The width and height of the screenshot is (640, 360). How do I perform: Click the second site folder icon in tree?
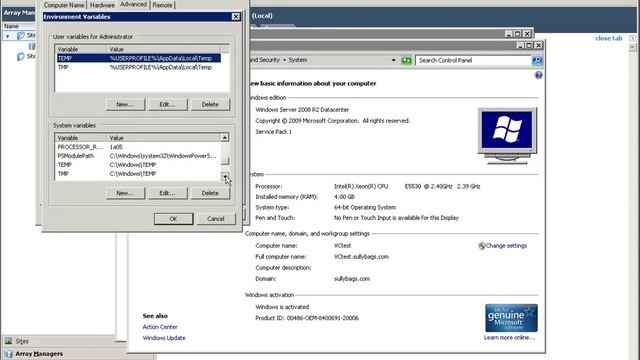(x=21, y=56)
